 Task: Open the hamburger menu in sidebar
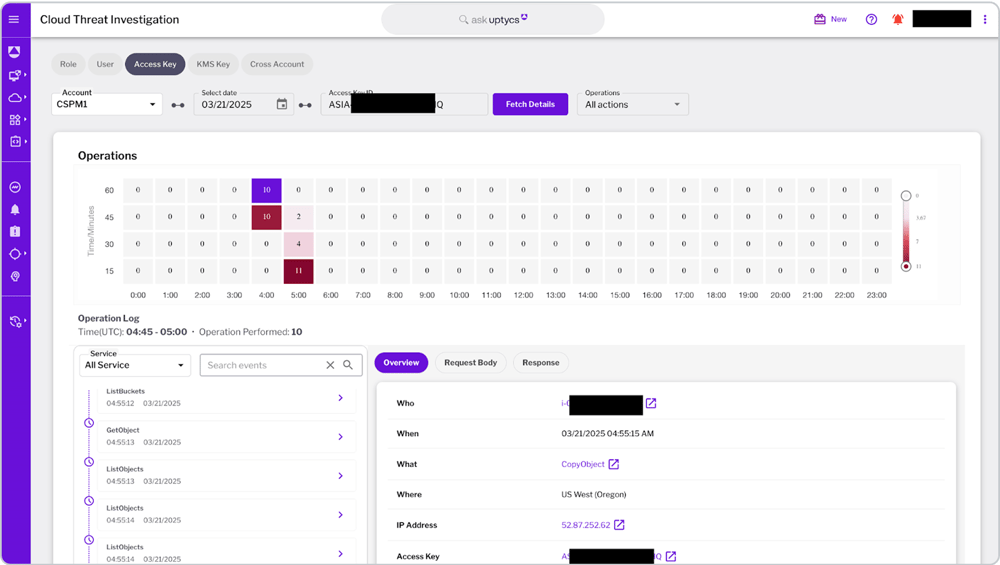point(14,19)
